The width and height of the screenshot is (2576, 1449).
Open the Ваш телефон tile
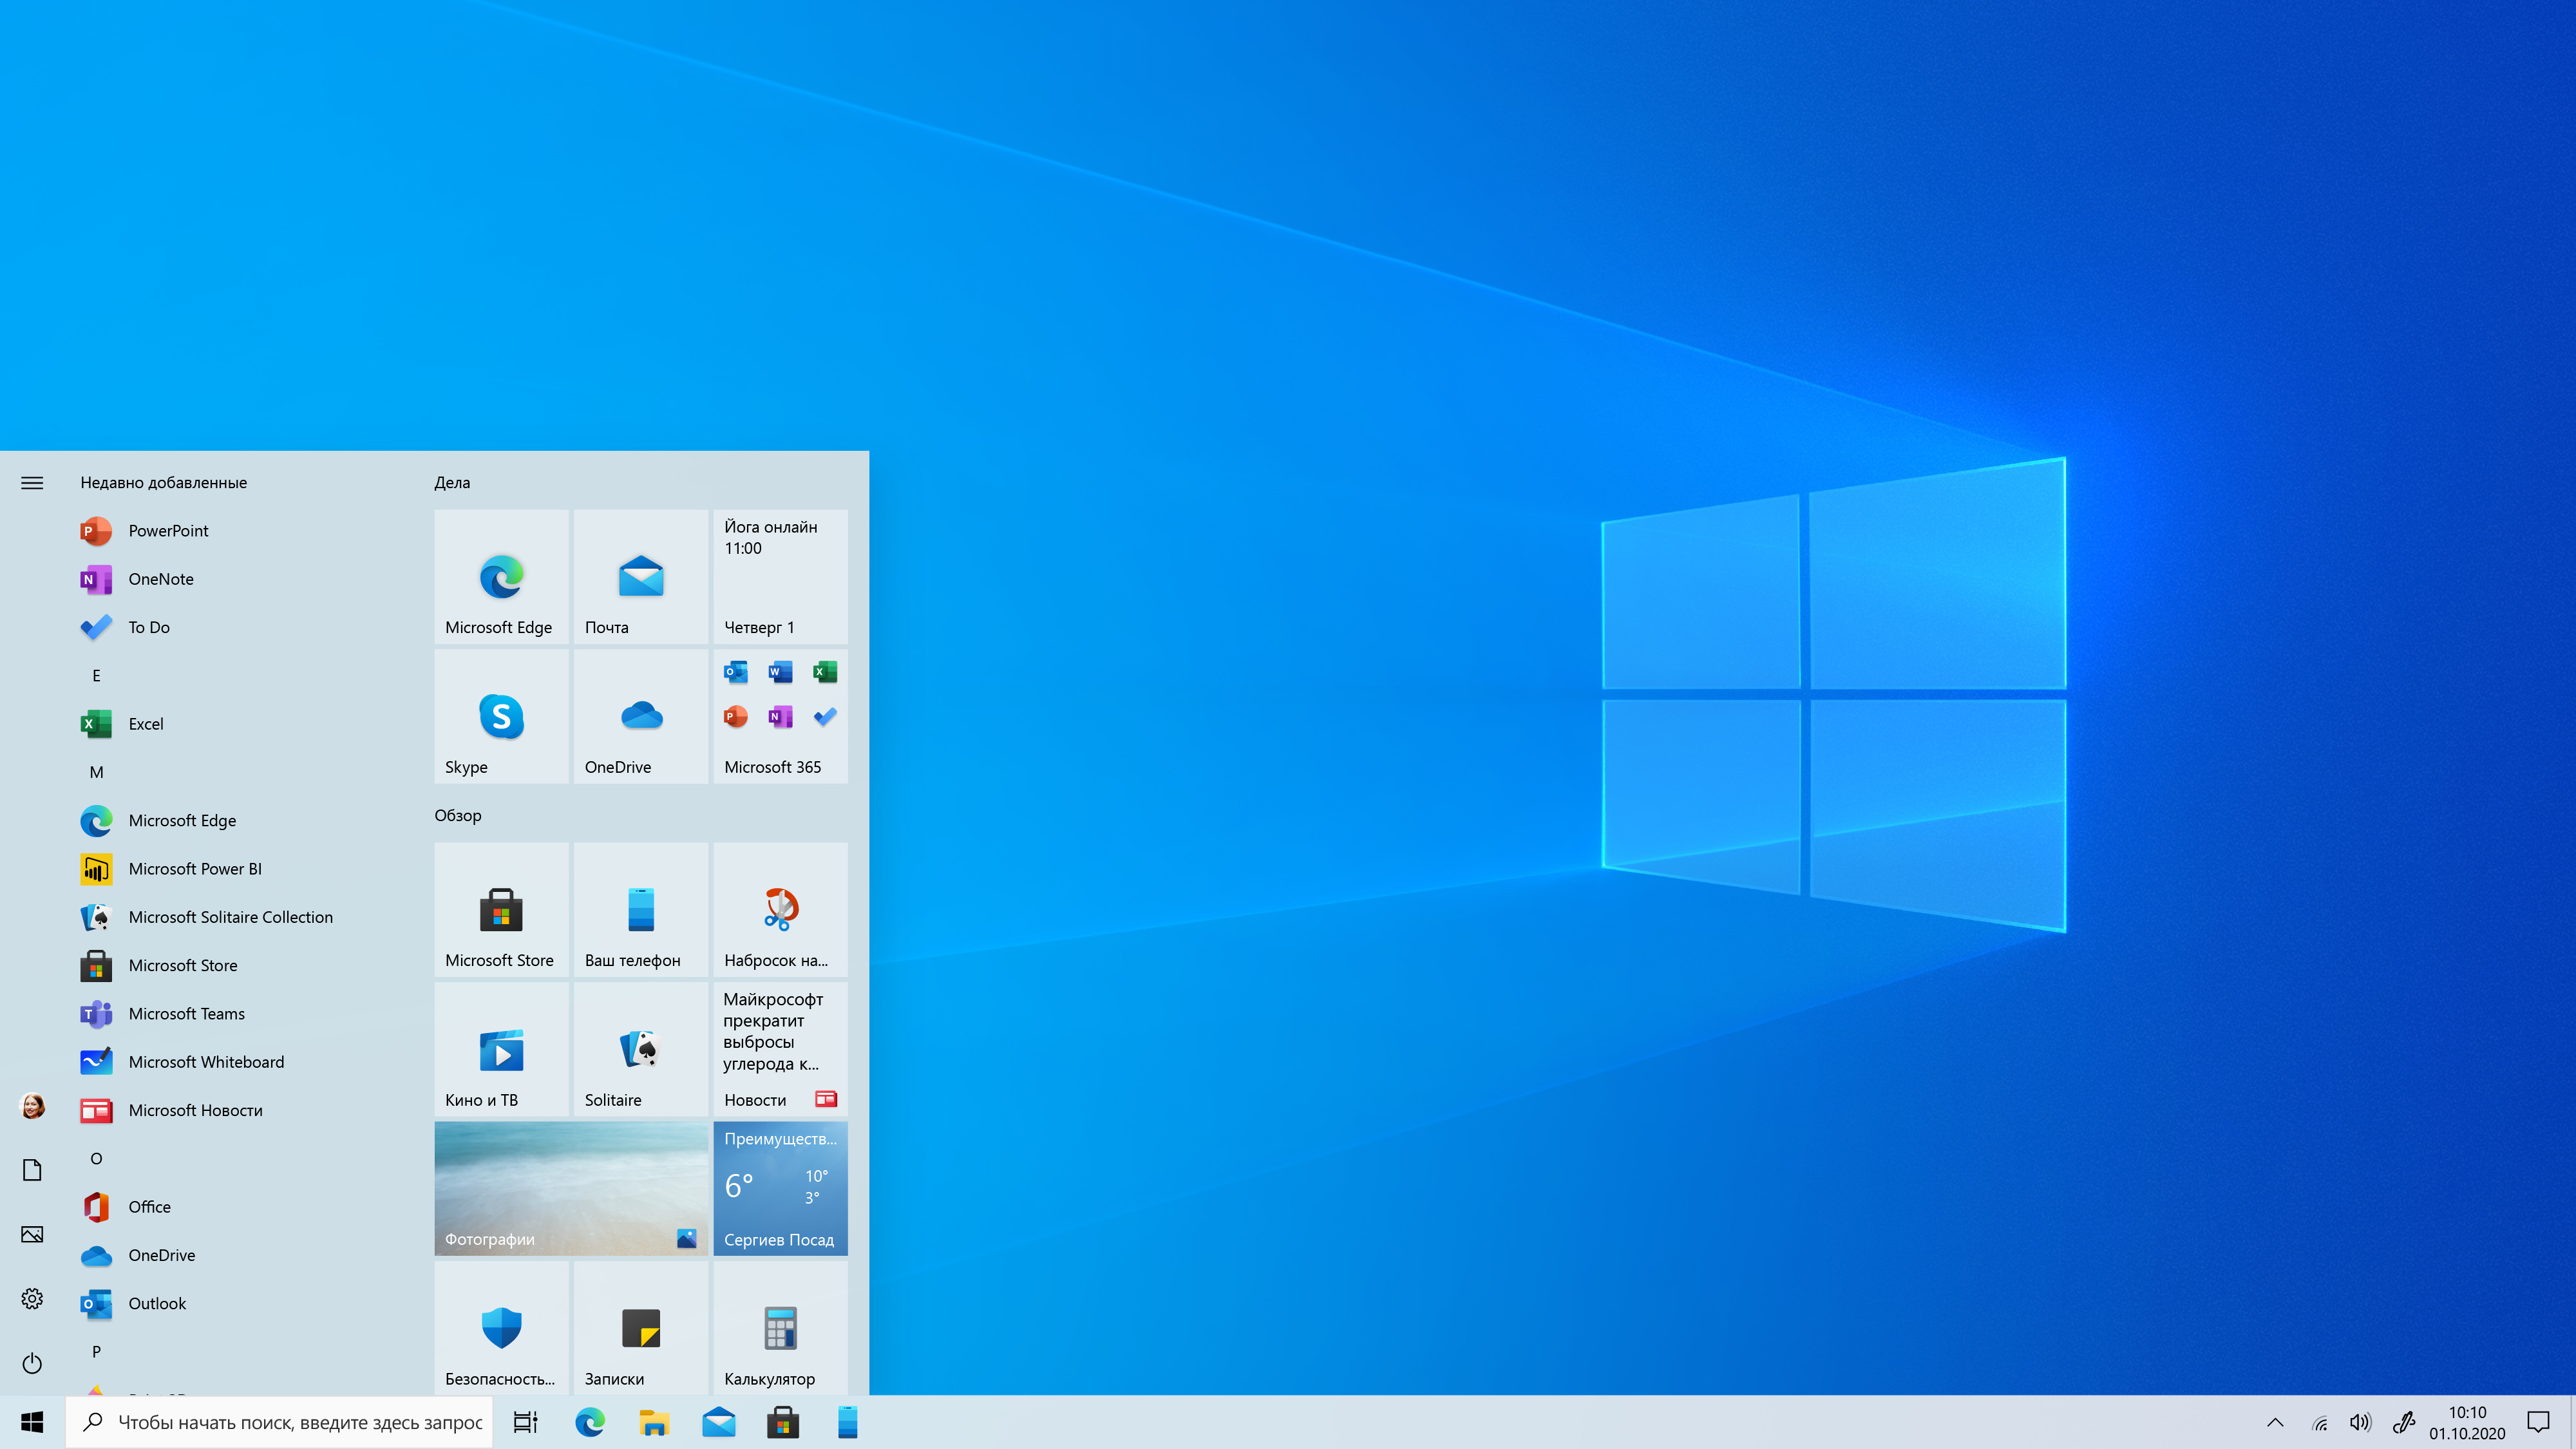coord(640,909)
